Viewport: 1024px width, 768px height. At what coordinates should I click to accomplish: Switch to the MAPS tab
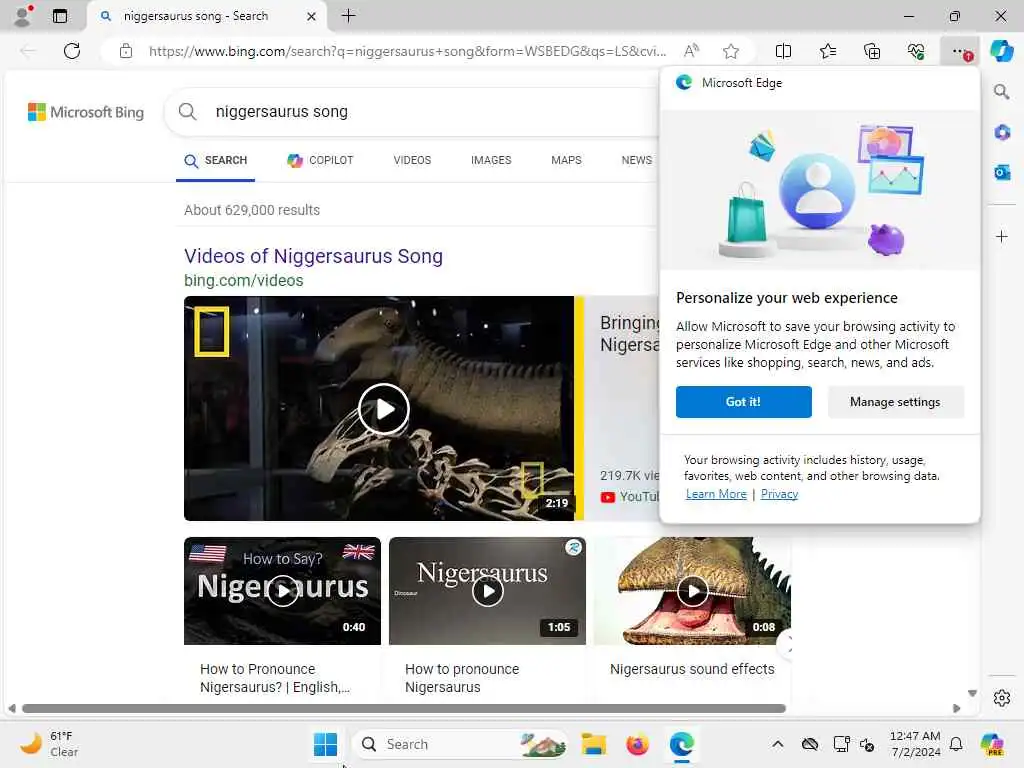point(566,161)
